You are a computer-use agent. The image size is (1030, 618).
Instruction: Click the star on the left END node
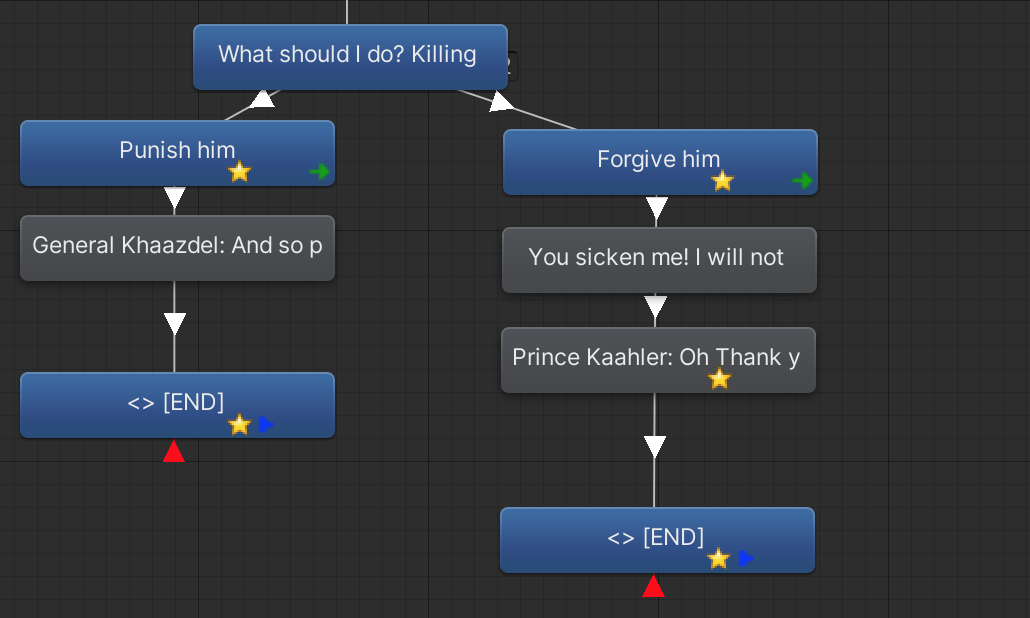240,425
